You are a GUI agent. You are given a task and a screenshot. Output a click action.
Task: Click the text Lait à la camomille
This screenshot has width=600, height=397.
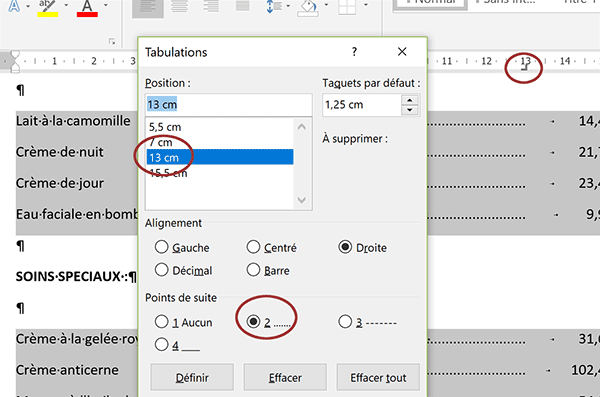pyautogui.click(x=73, y=121)
